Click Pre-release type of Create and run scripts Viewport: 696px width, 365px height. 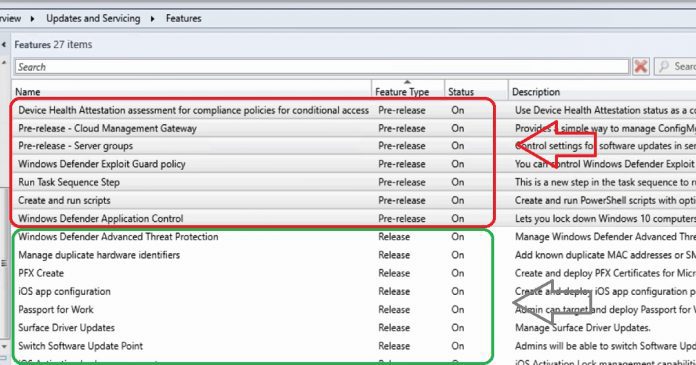click(402, 200)
